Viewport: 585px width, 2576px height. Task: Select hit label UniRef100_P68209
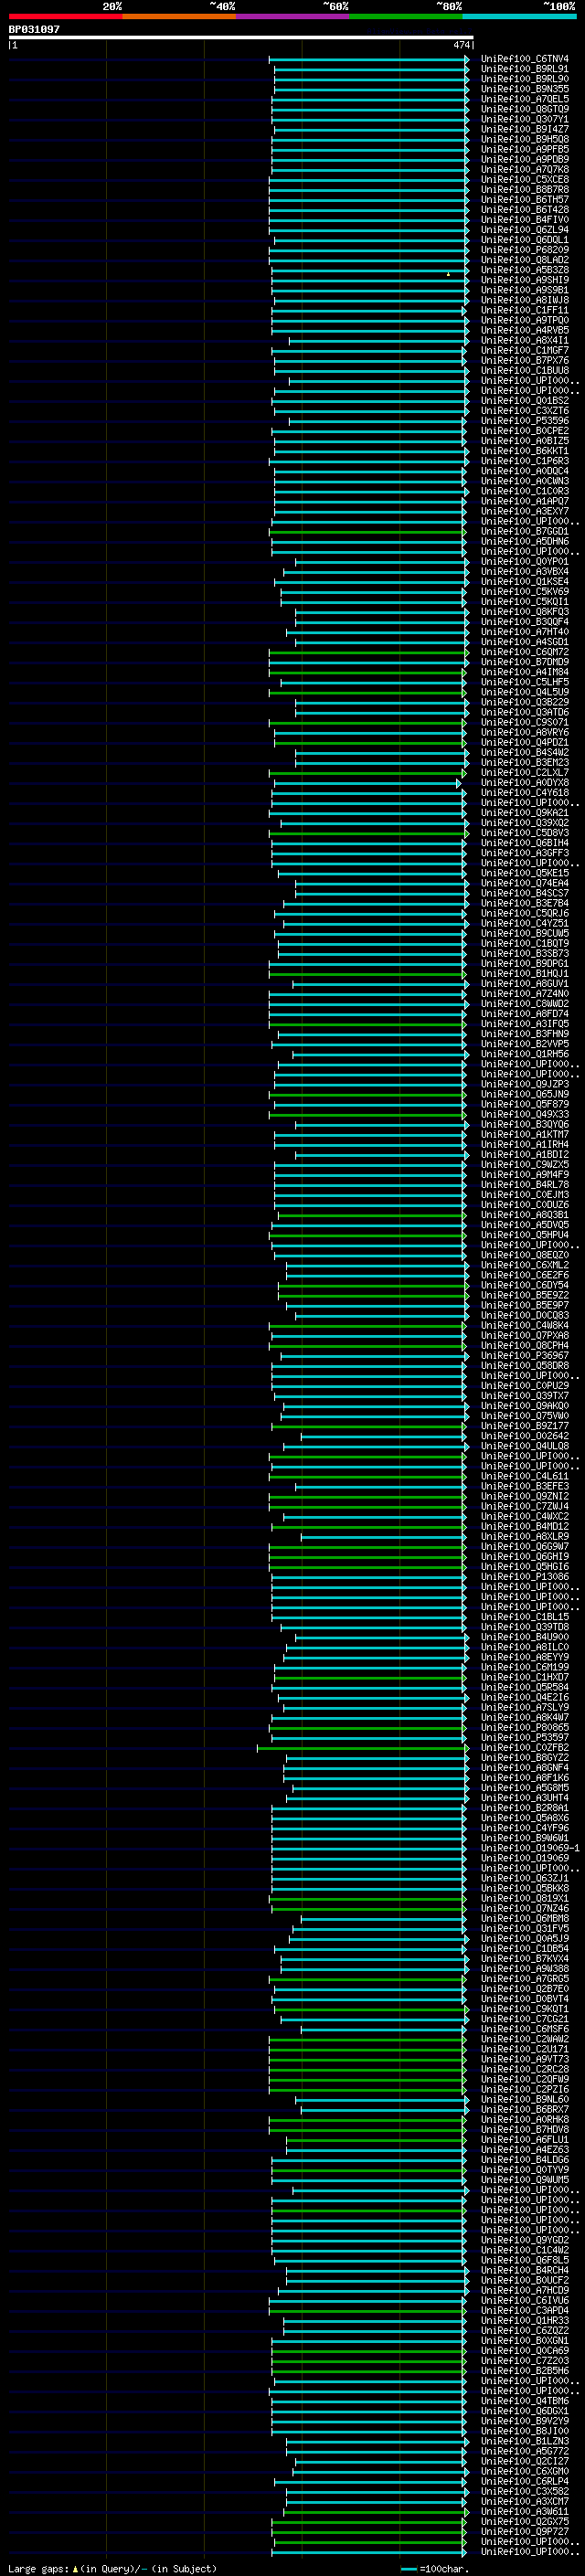coord(525,250)
